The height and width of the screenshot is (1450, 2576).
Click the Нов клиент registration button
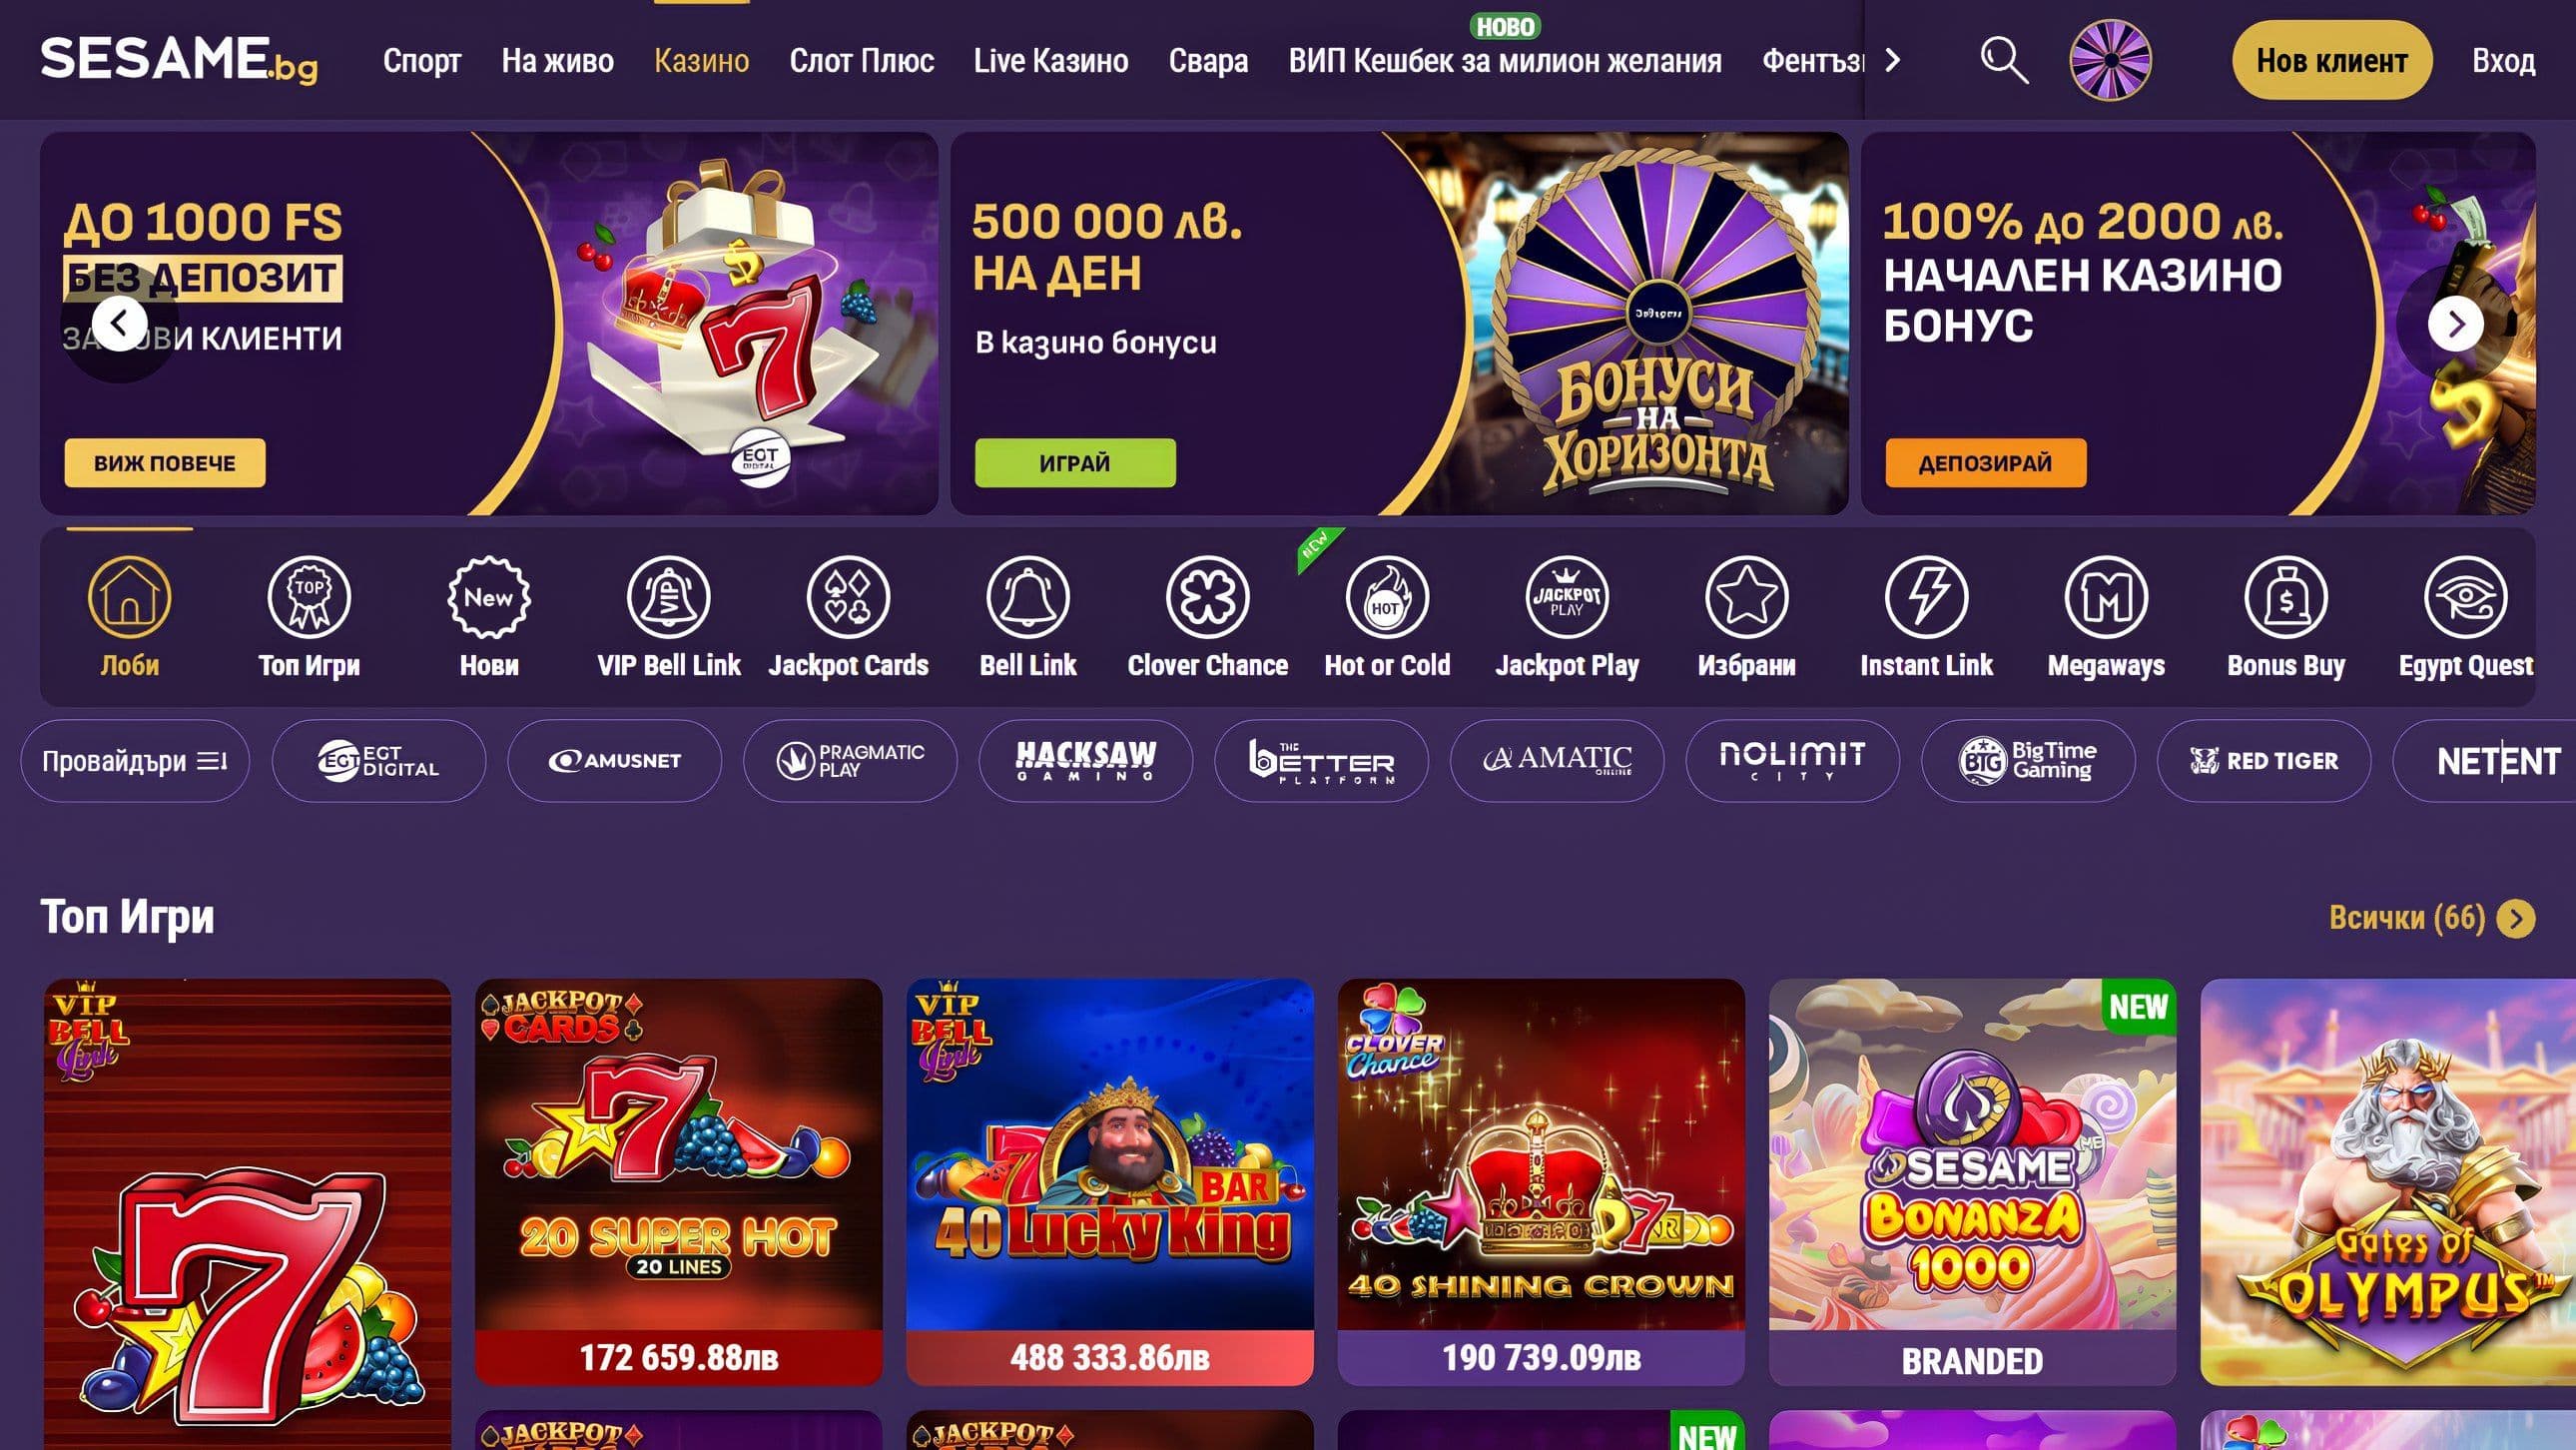tap(2331, 60)
